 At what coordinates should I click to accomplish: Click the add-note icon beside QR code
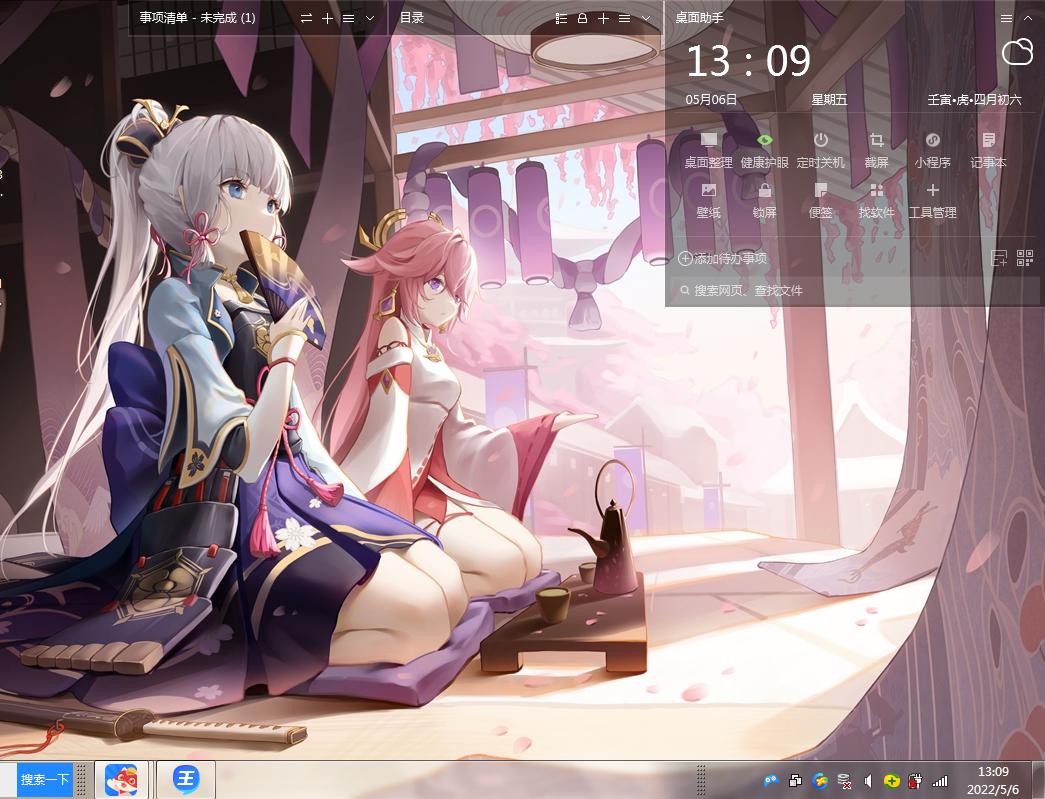coord(999,258)
